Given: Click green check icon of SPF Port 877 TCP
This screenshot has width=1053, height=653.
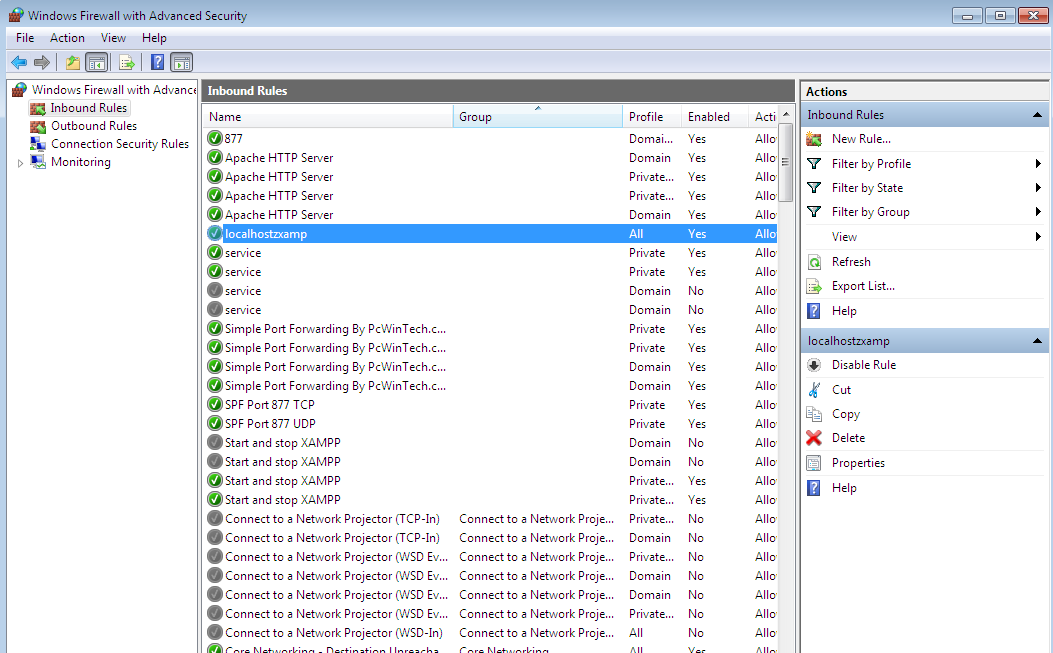Looking at the screenshot, I should (215, 404).
